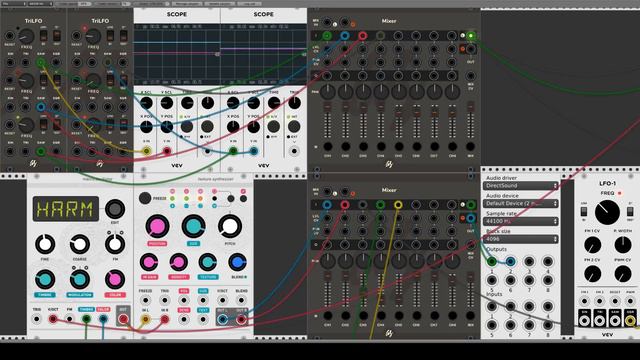
Task: Click the EDIT encoder on Macro Oscillator
Action: (115, 209)
